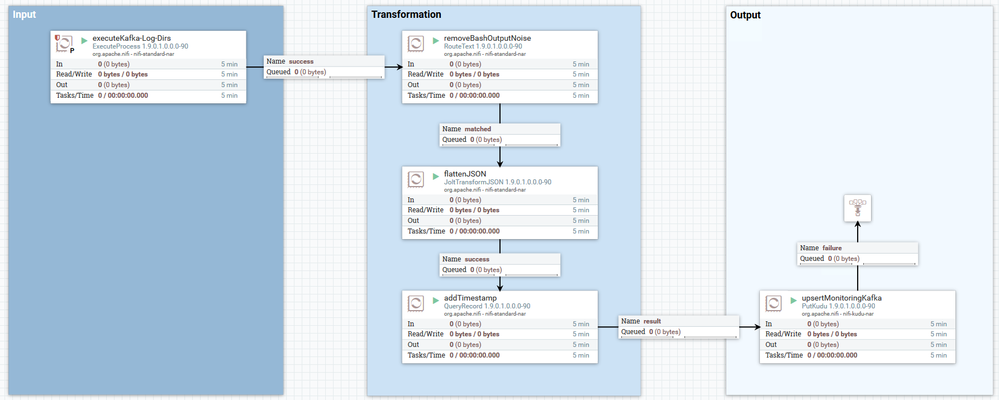Click the queued count on 'failure' connection
This screenshot has height=400, width=999.
[844, 259]
